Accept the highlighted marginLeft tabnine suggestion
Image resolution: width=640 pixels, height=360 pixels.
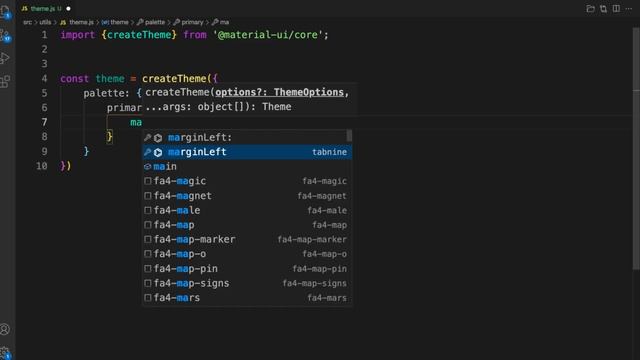click(x=247, y=152)
